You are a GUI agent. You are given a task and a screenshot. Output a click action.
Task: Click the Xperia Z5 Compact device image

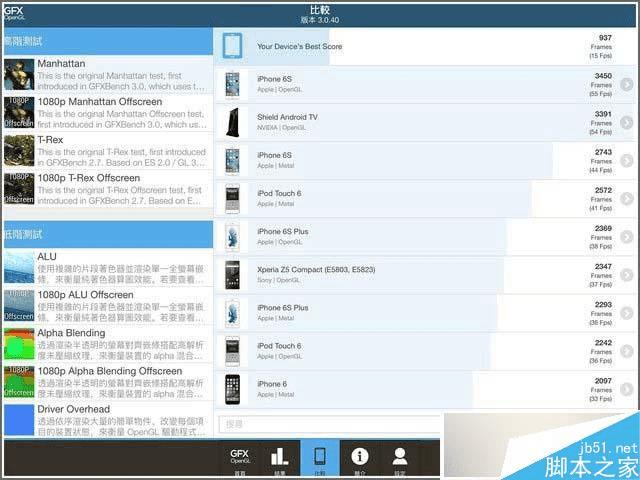click(232, 275)
